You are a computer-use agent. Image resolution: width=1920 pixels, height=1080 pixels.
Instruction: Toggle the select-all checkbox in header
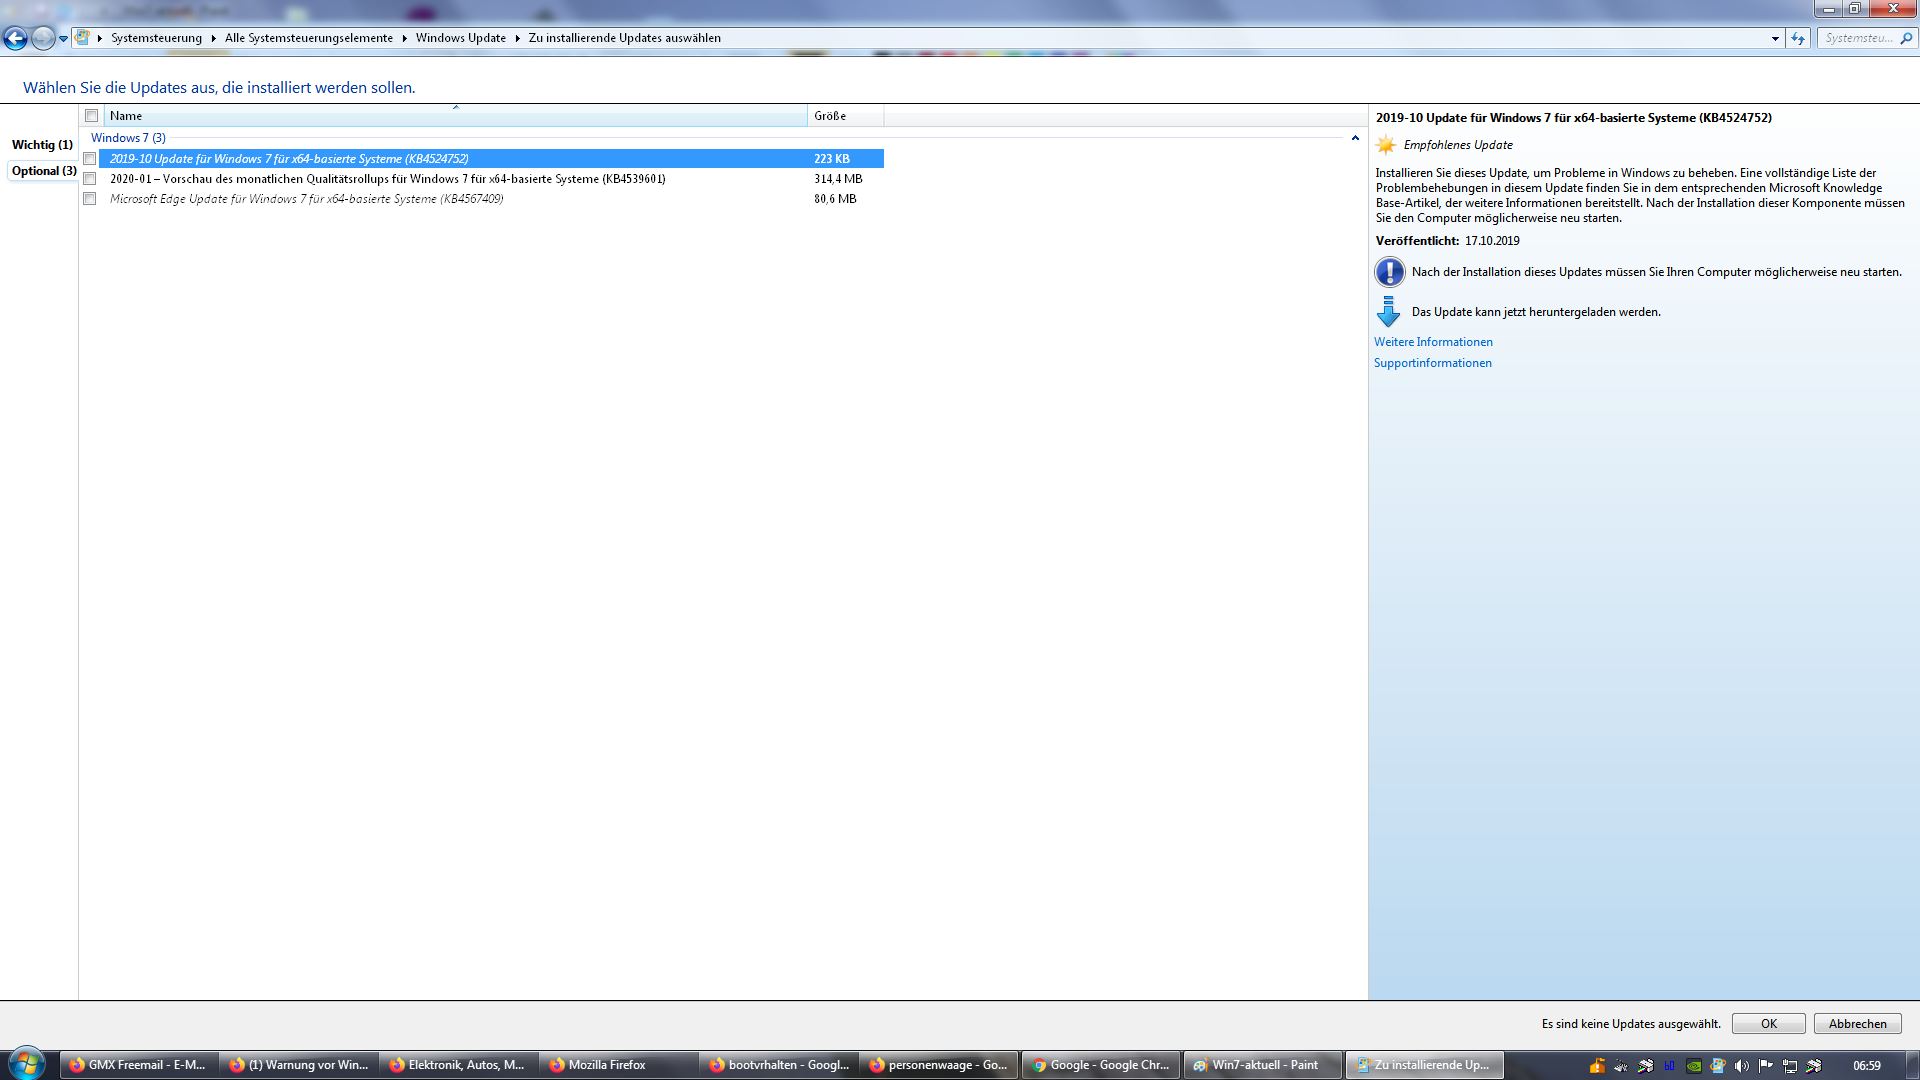click(x=92, y=116)
